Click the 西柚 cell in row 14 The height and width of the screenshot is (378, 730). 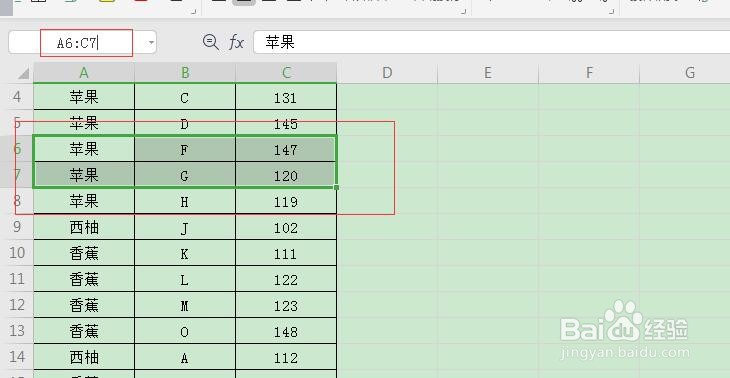click(84, 358)
